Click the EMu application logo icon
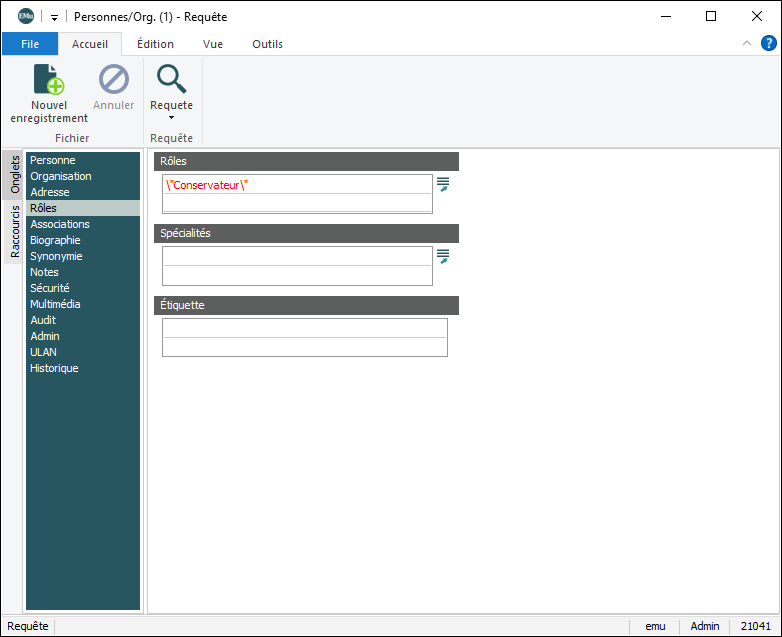Screen dimensions: 782x637 pyautogui.click(x=25, y=16)
